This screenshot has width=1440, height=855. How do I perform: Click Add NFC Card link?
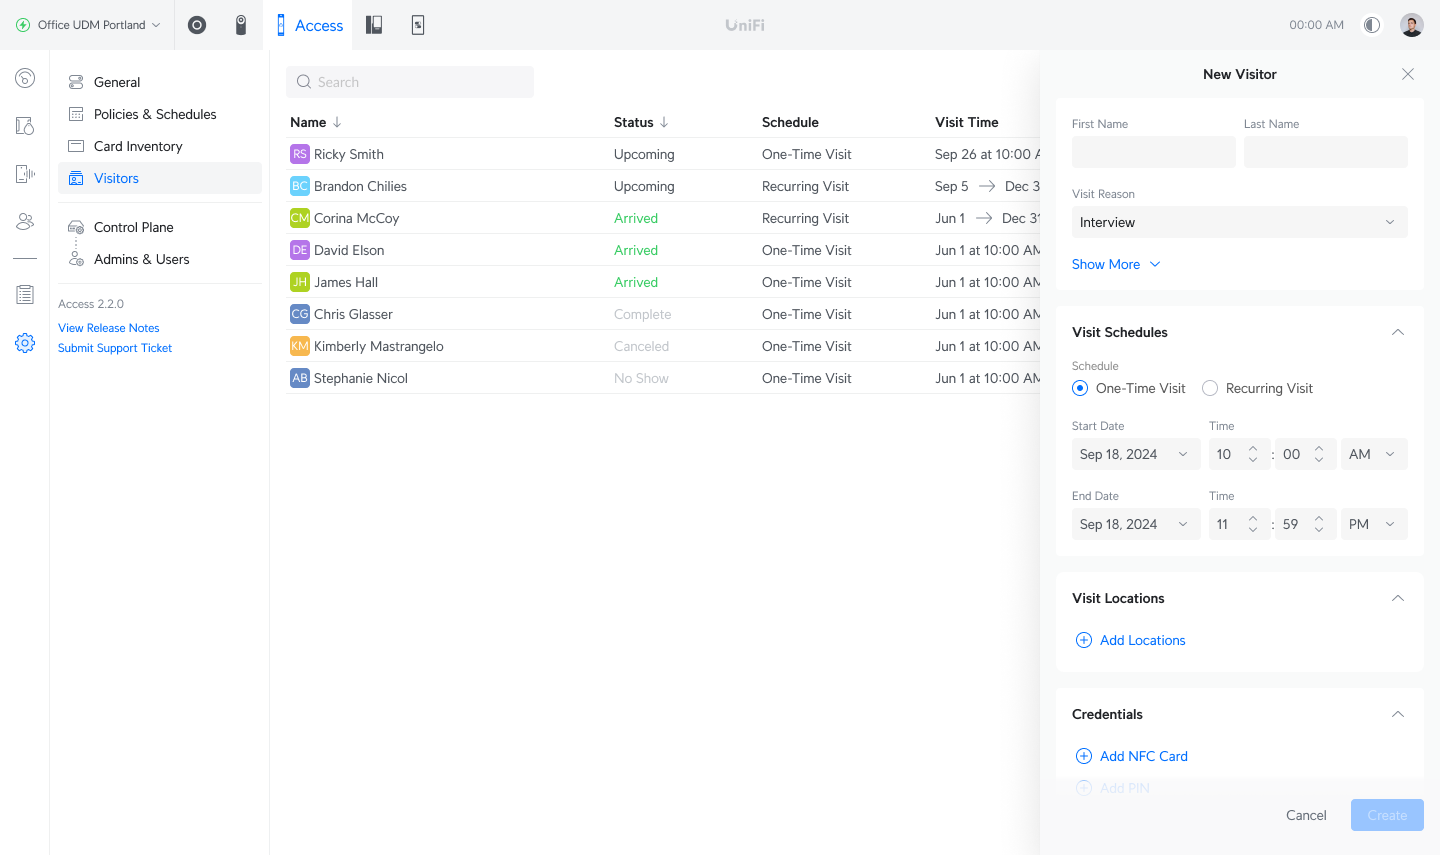coord(1131,756)
